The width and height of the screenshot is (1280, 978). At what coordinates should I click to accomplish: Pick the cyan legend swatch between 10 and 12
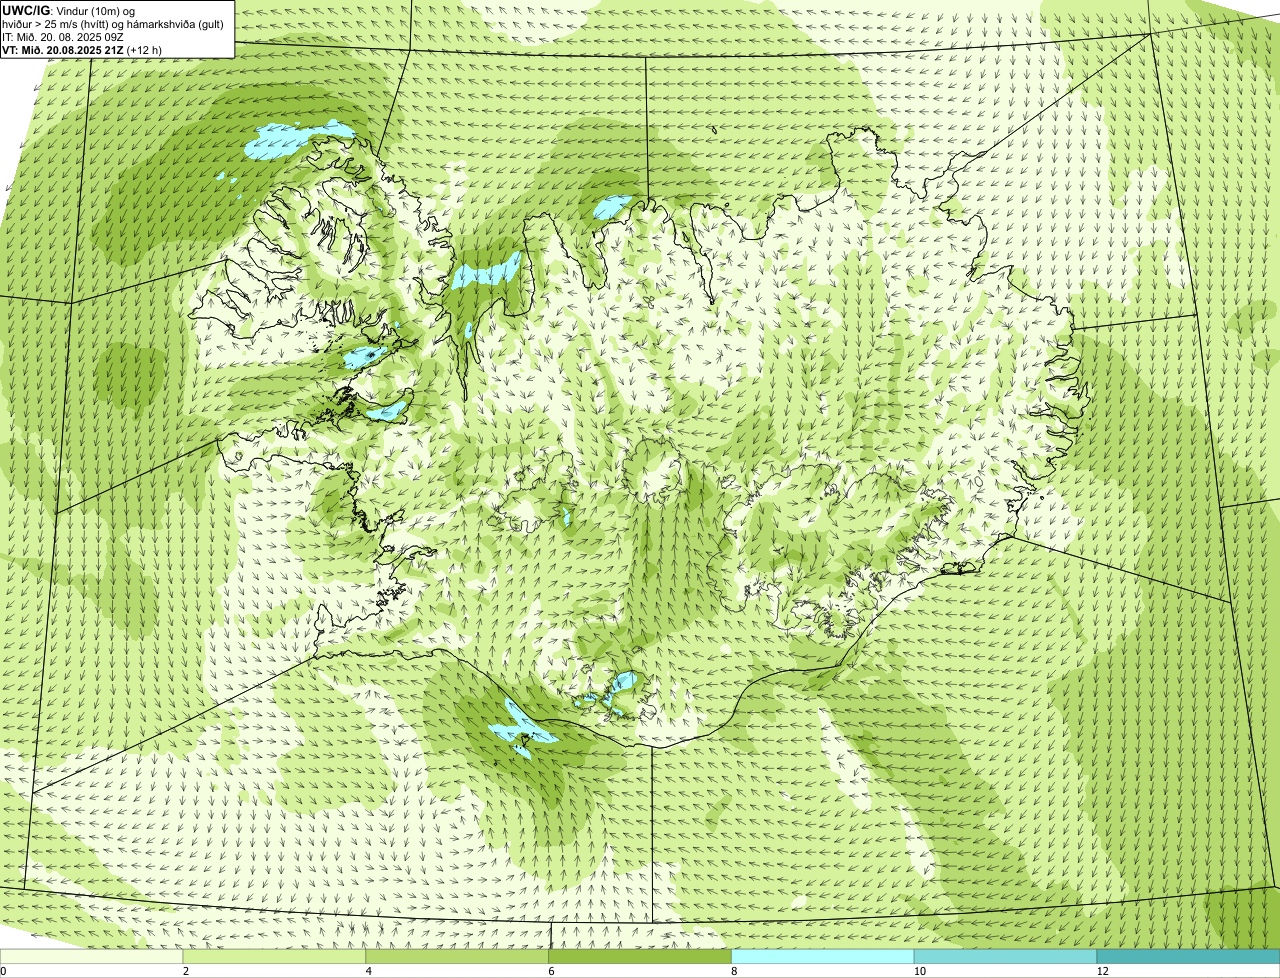[1005, 957]
